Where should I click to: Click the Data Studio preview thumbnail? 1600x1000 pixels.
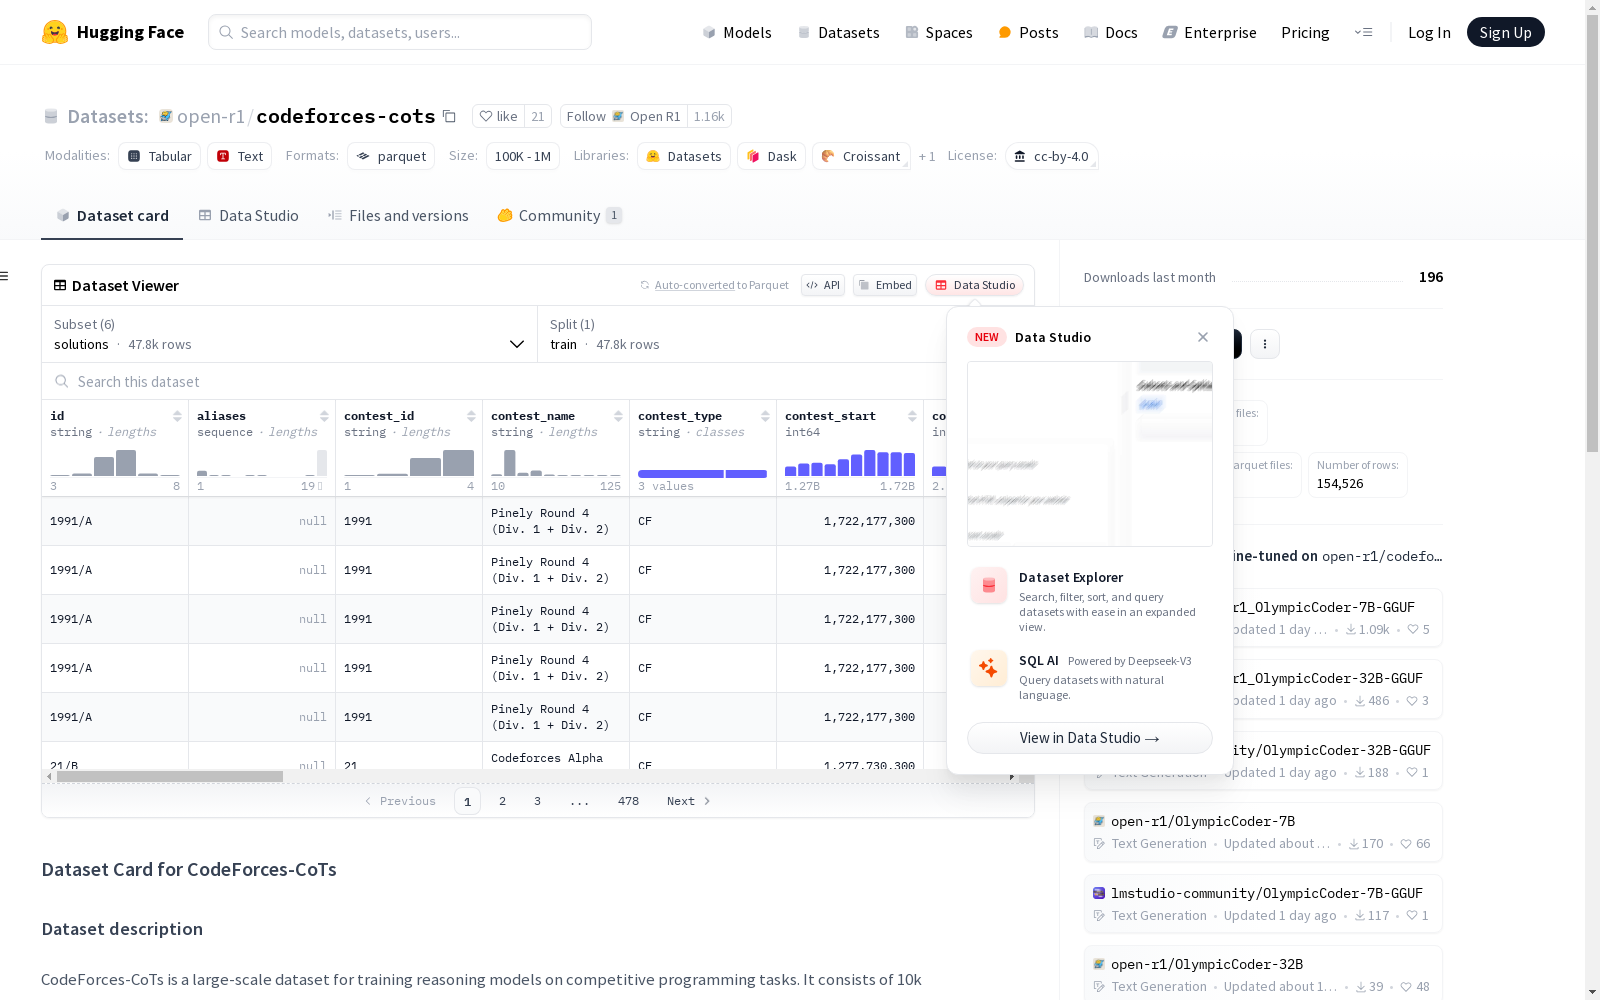(x=1090, y=454)
